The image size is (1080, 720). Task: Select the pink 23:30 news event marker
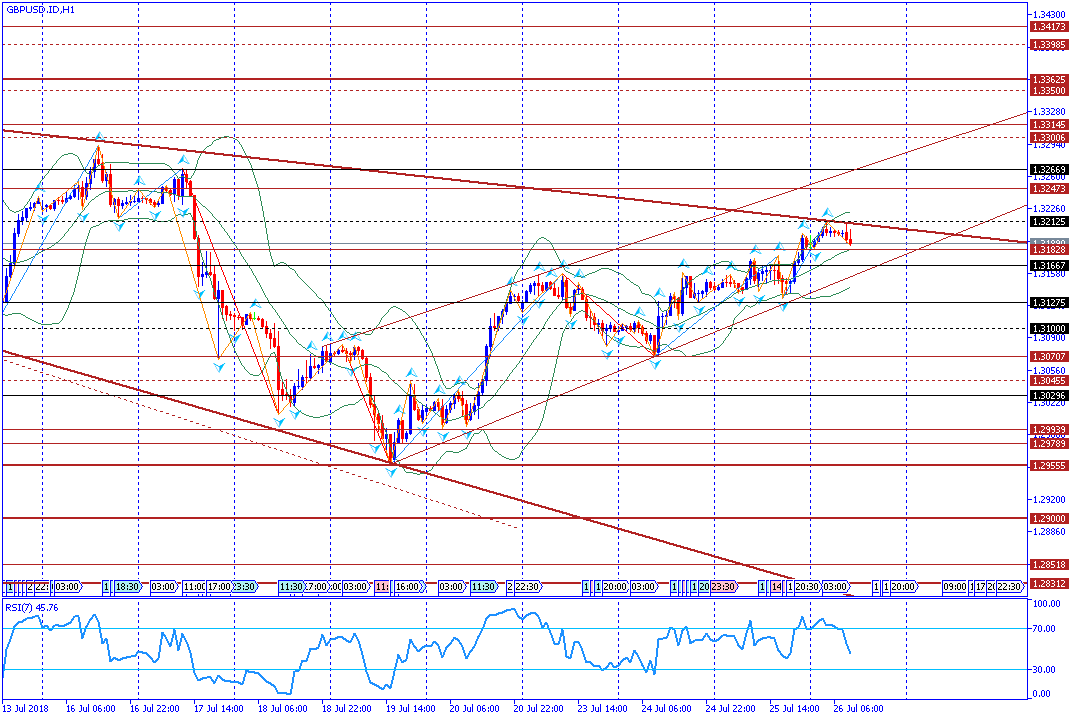coord(724,587)
